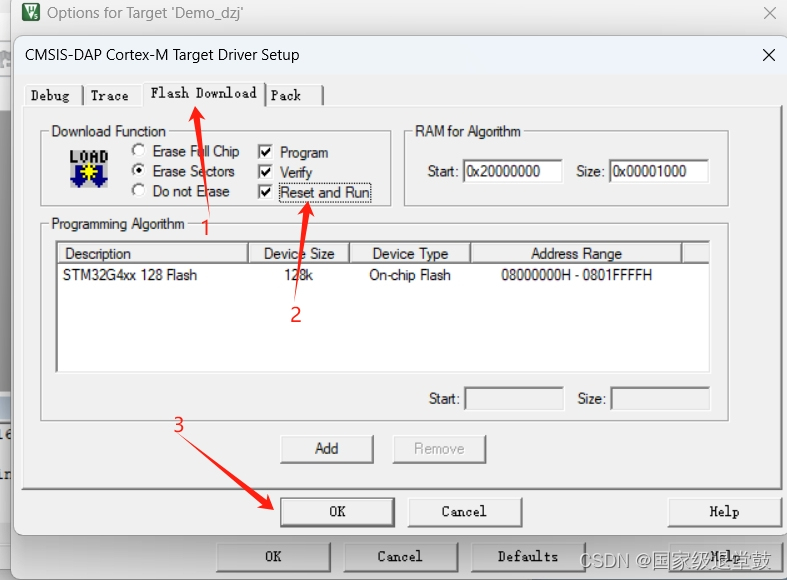This screenshot has width=787, height=580.
Task: Click the On-chip Flash cell
Action: (410, 275)
